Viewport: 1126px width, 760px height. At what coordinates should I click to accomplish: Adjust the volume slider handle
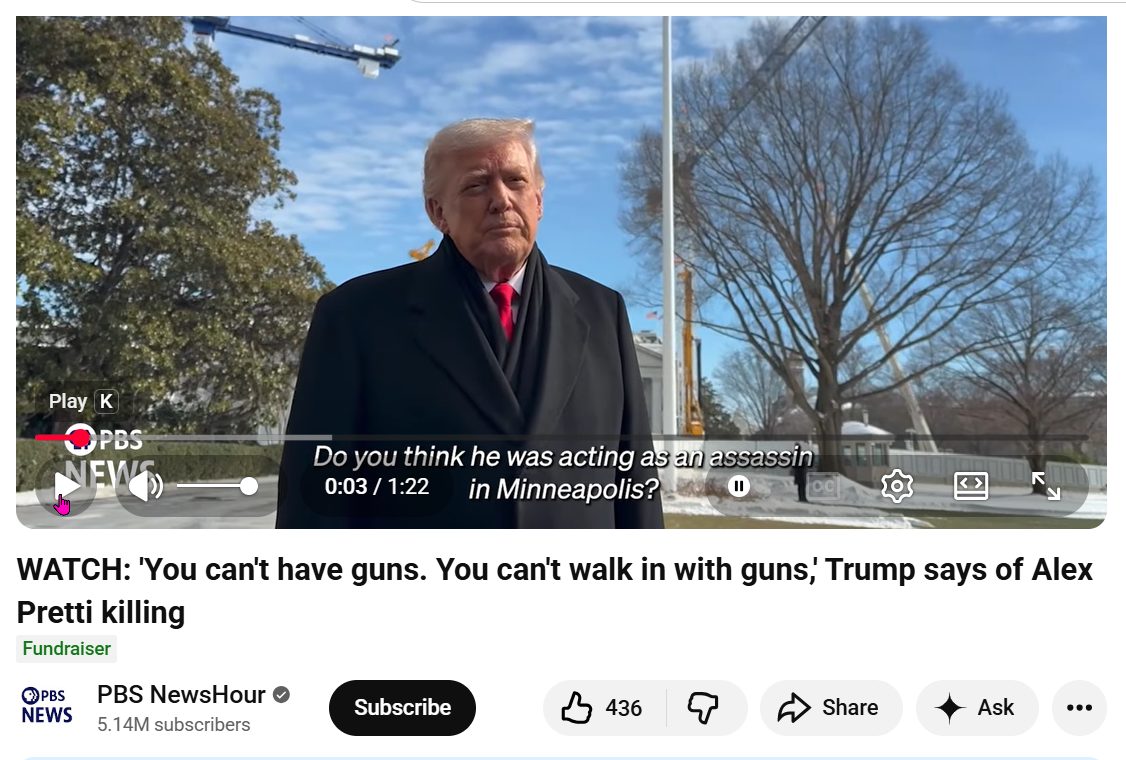[x=248, y=486]
